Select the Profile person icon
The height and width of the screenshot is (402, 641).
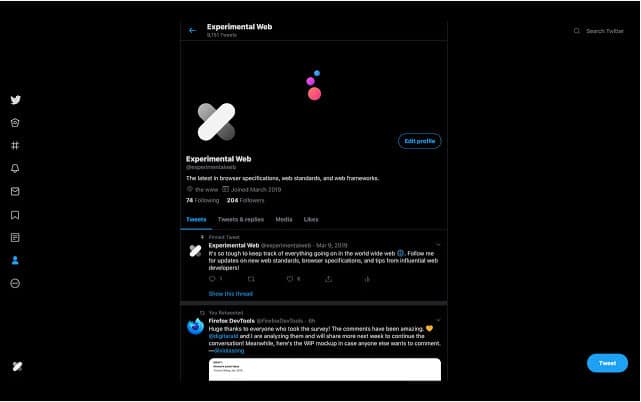pyautogui.click(x=15, y=261)
